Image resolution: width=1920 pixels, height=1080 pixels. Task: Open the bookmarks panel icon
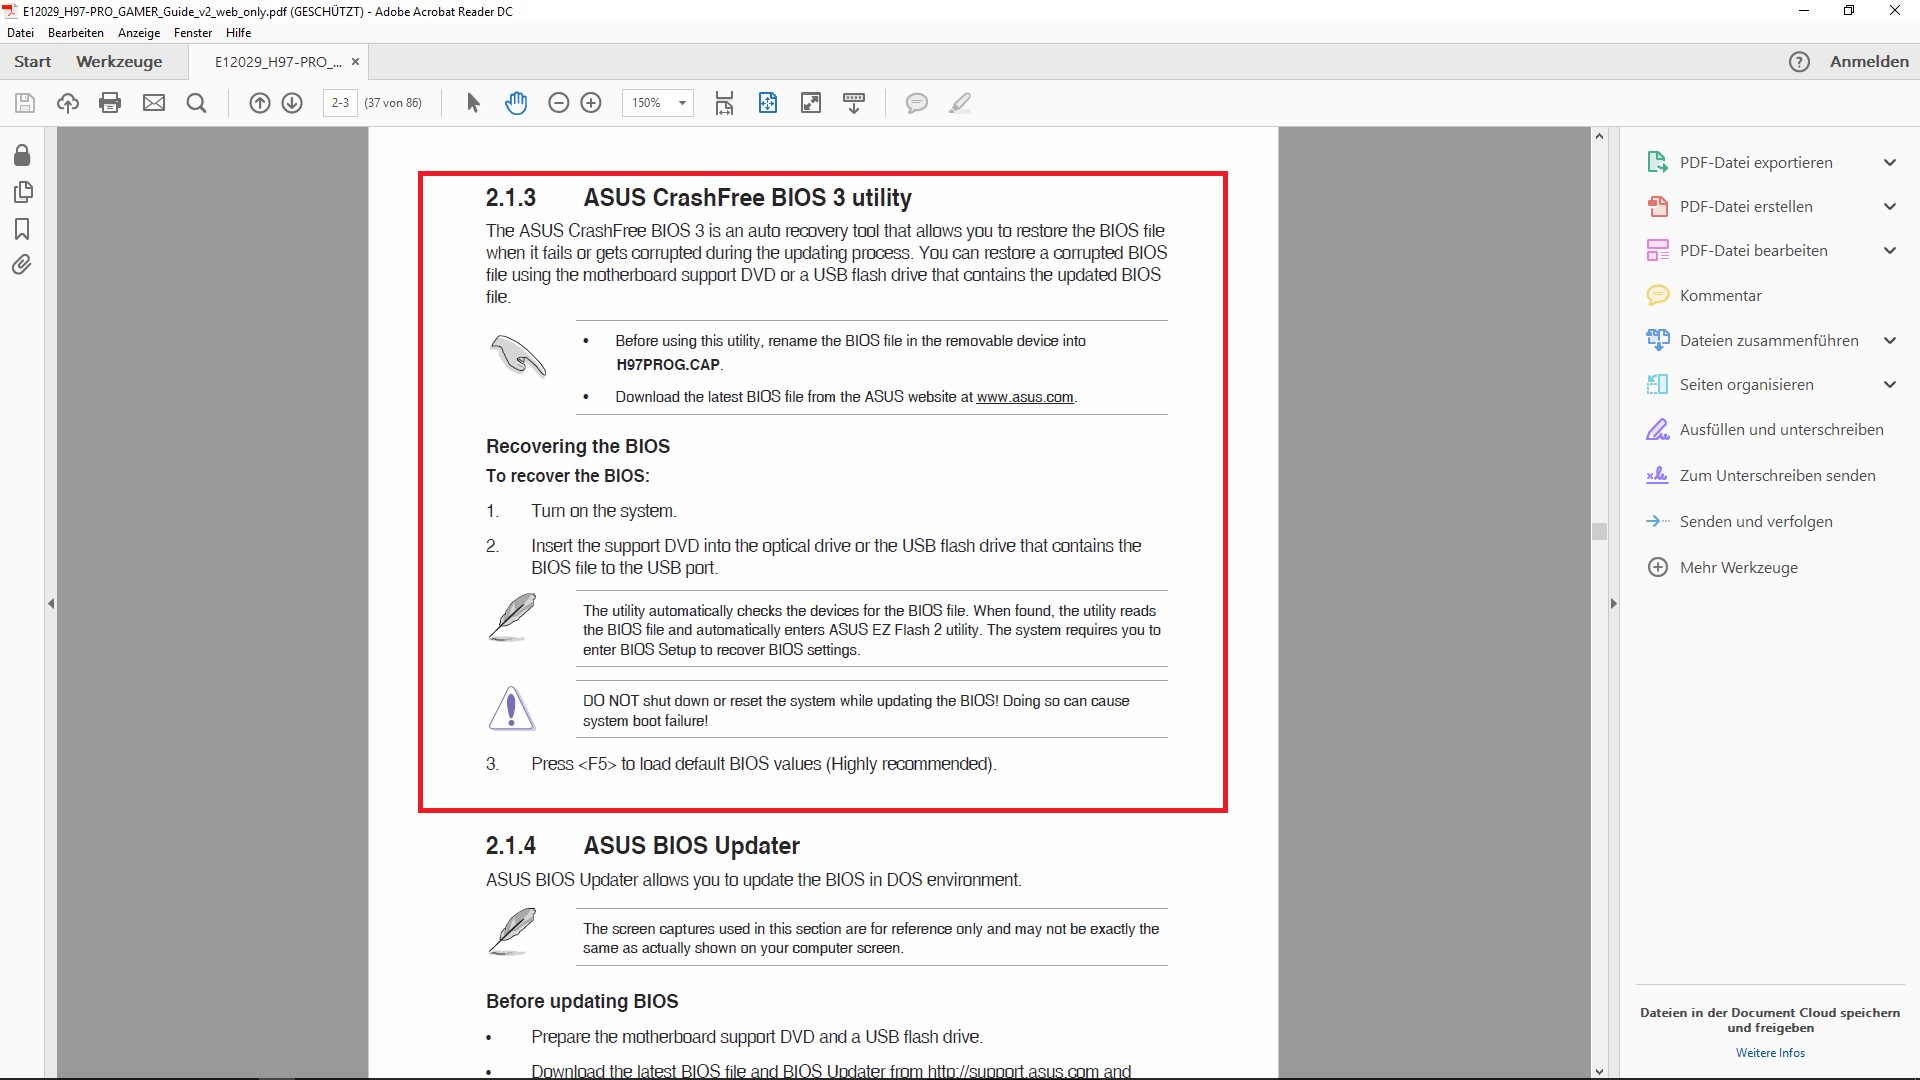(22, 229)
